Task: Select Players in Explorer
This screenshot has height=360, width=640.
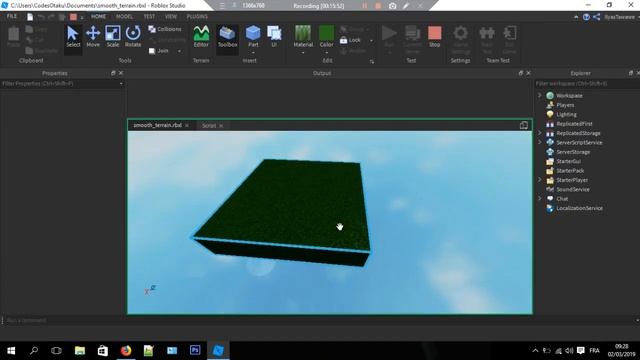Action: coord(565,105)
